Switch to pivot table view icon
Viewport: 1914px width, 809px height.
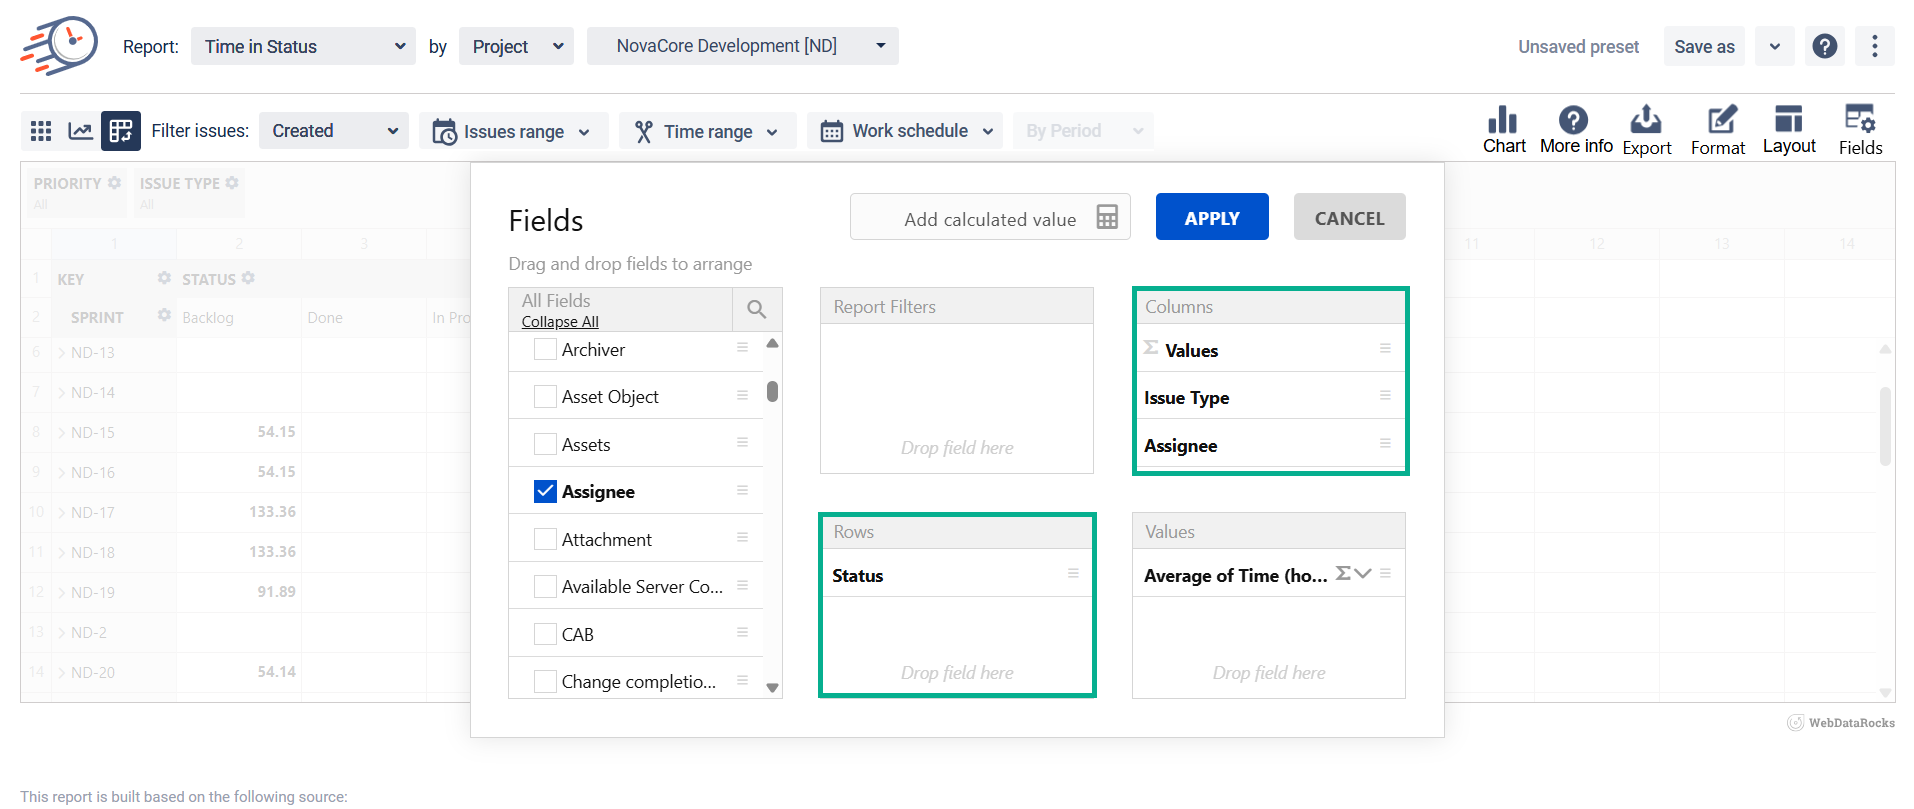(121, 131)
